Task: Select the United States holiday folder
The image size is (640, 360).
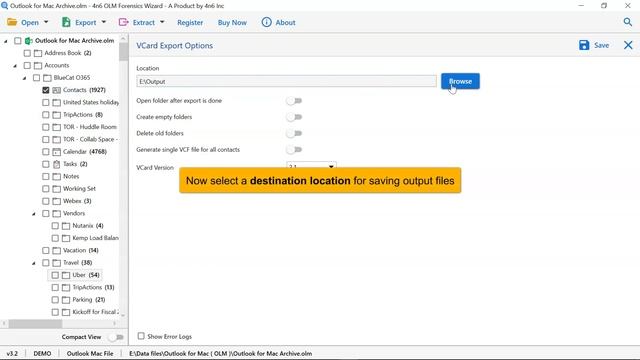Action: (x=91, y=102)
